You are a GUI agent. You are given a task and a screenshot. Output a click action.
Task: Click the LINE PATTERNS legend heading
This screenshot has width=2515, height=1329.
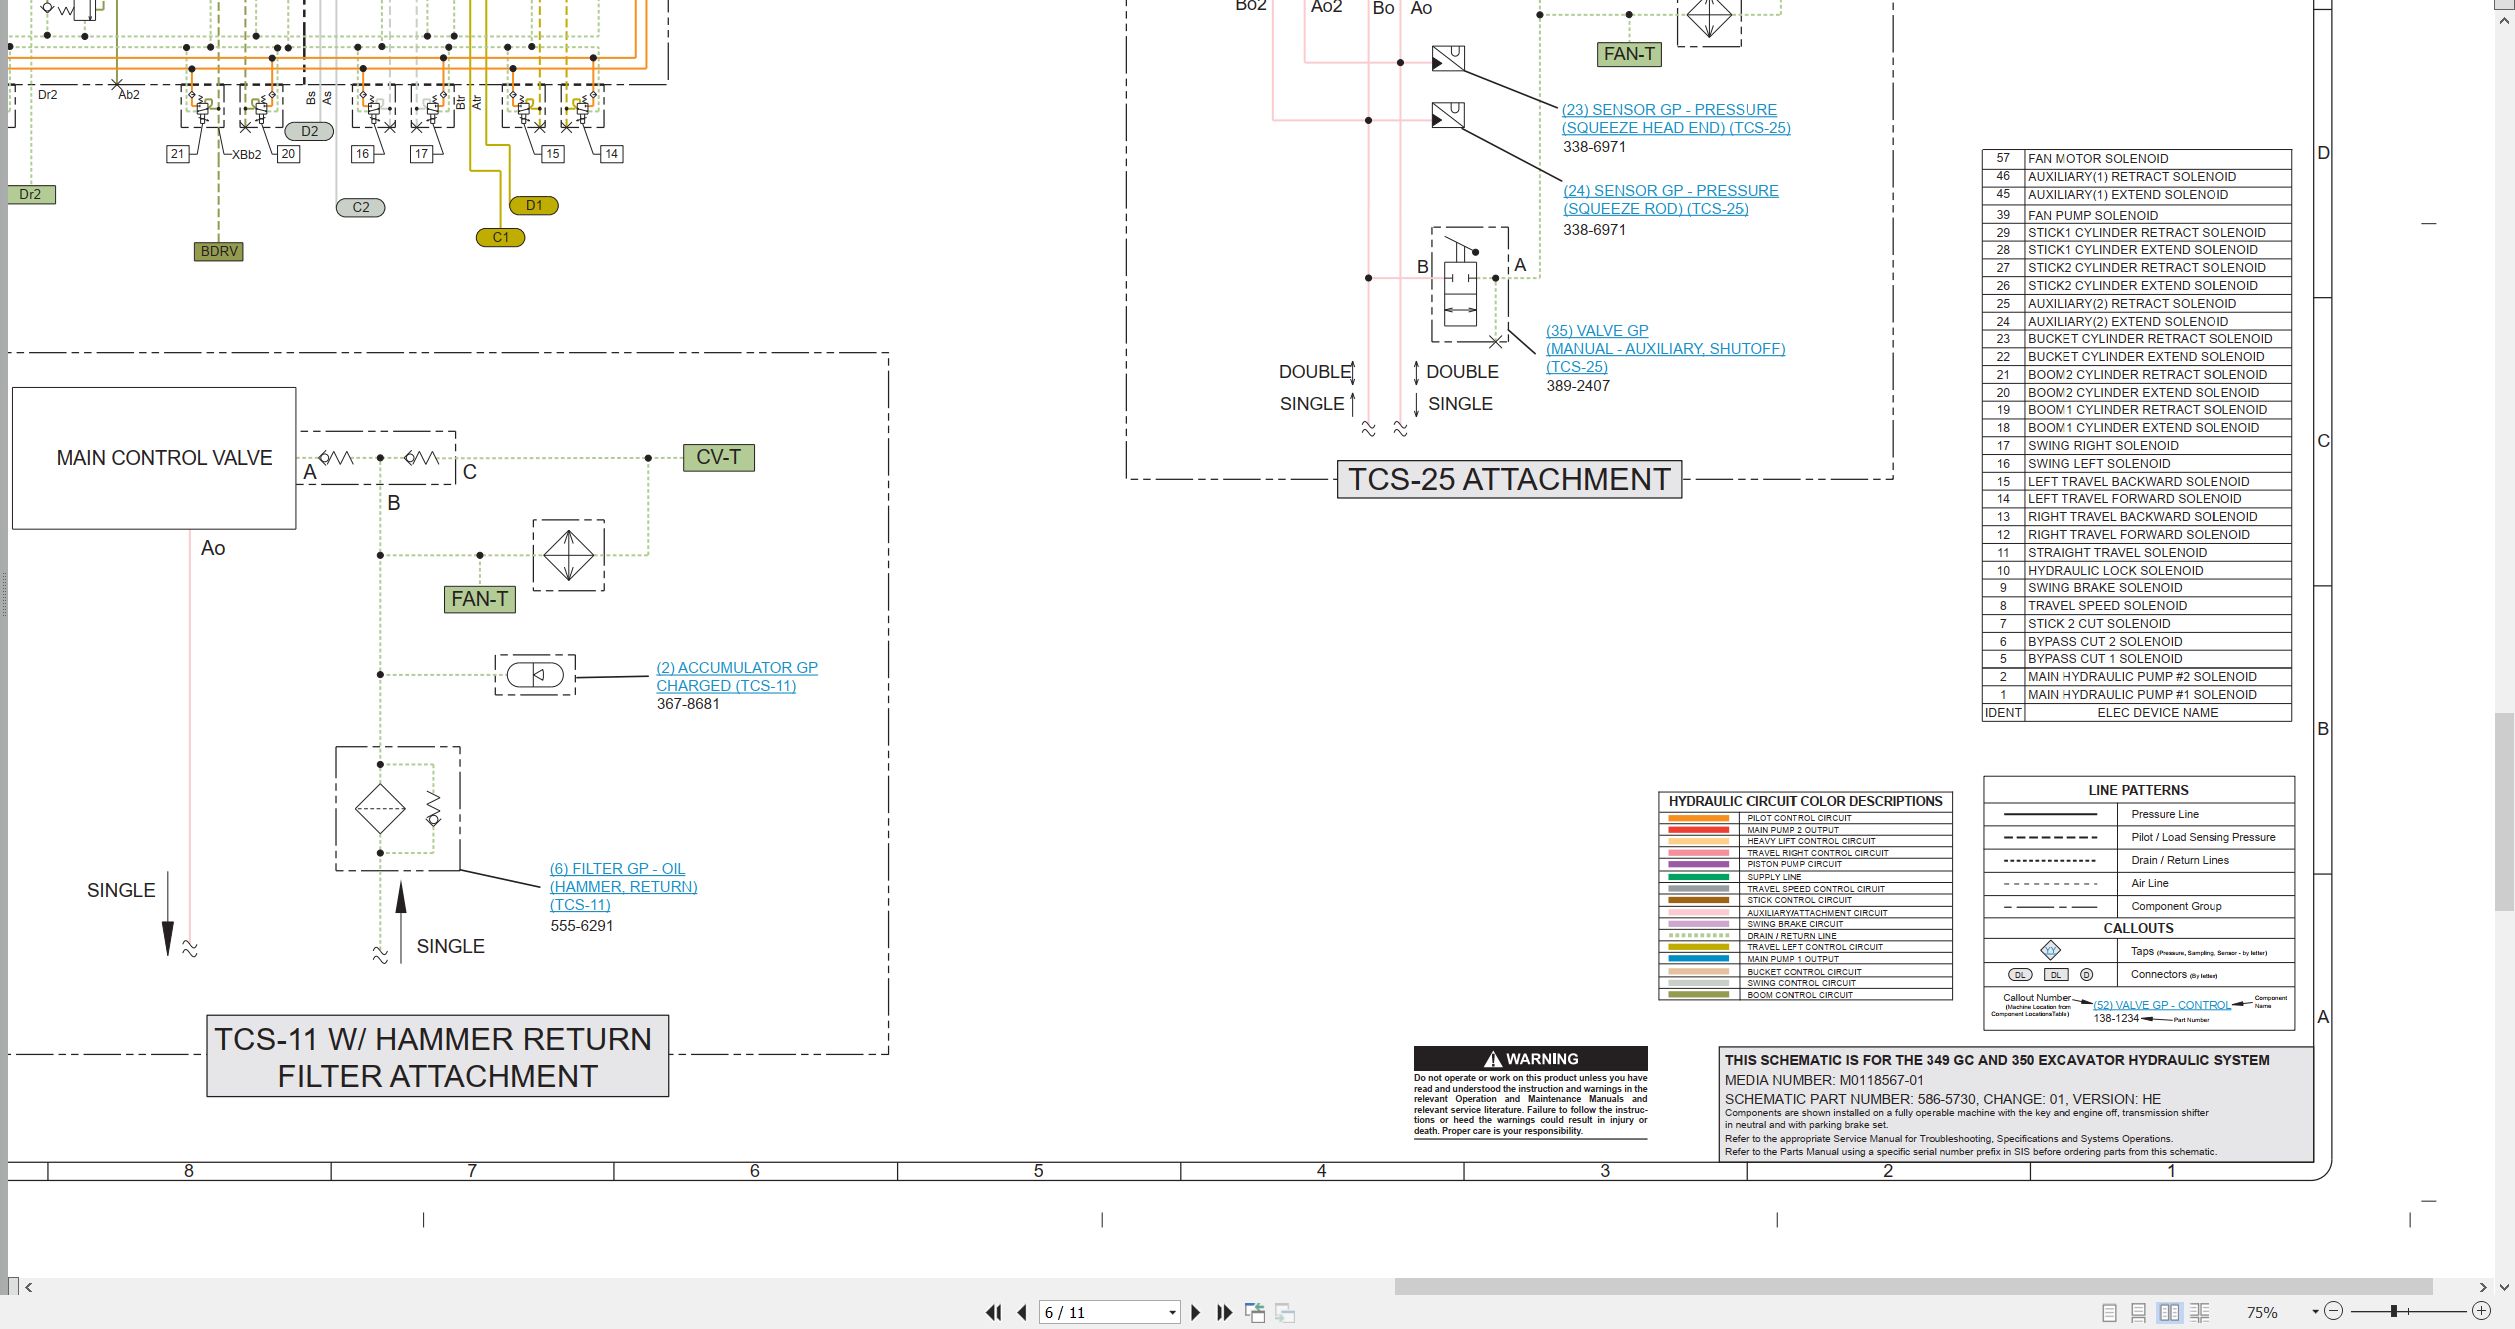tap(2138, 790)
